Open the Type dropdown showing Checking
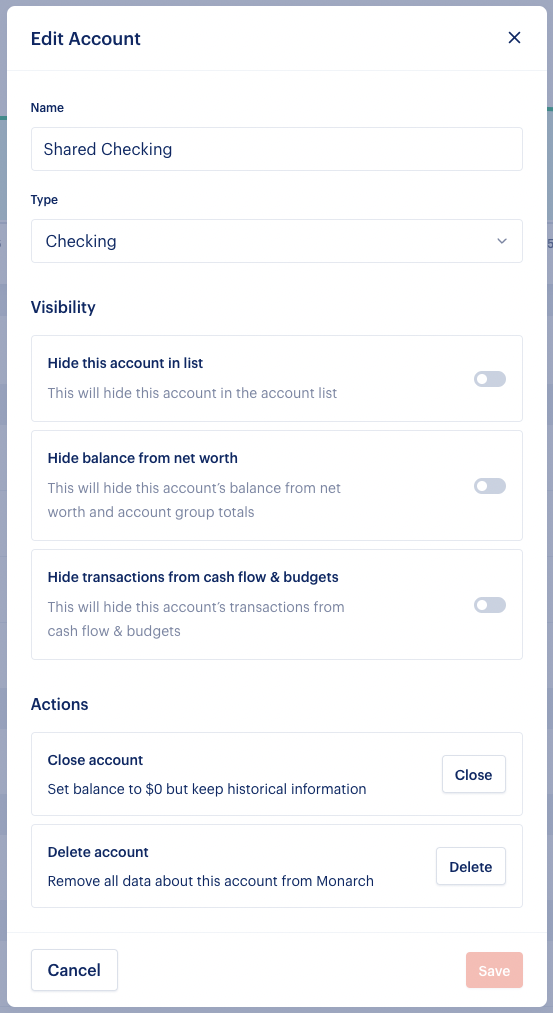Image resolution: width=553 pixels, height=1013 pixels. pyautogui.click(x=276, y=241)
